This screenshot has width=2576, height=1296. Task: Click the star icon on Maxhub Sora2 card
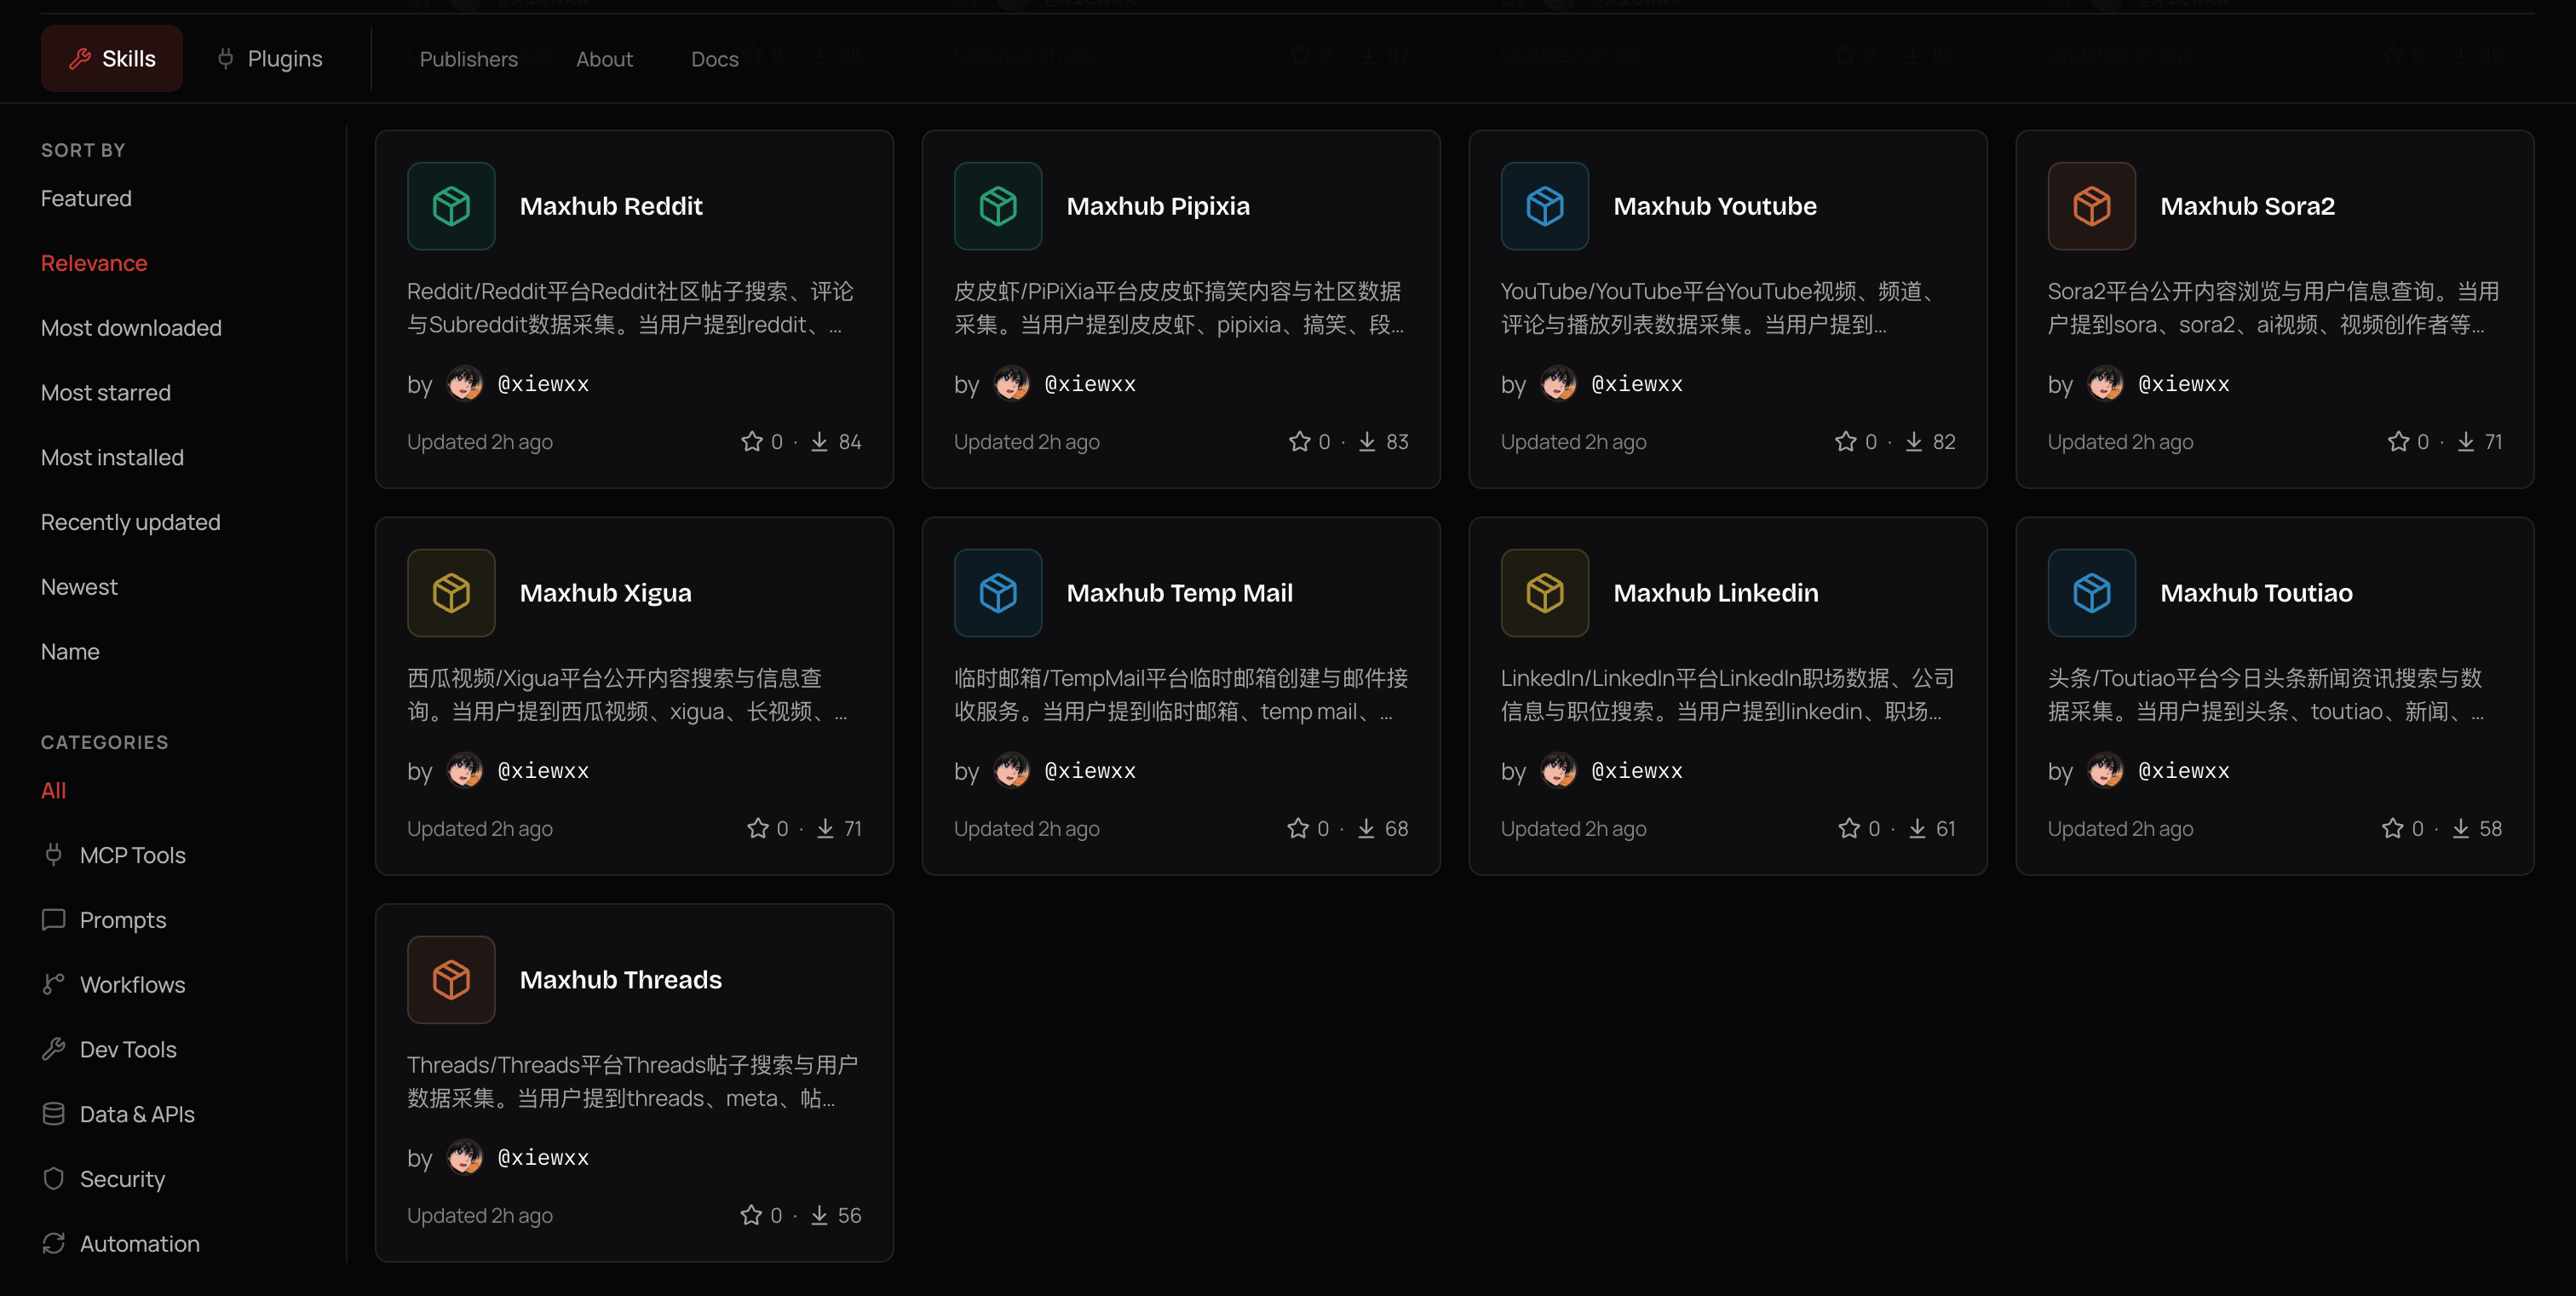(x=2399, y=441)
